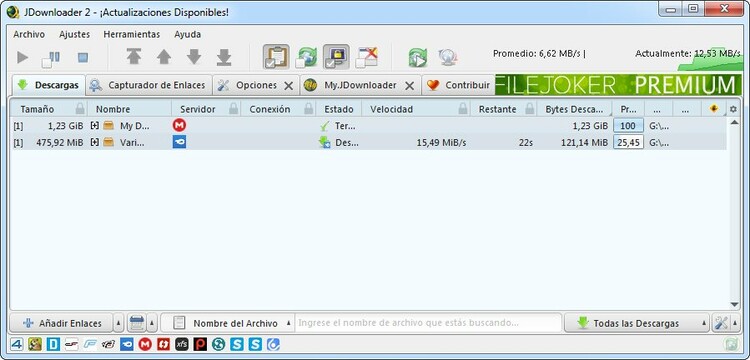Open the Nombre del Archivo search-type dropdown

[x=227, y=323]
